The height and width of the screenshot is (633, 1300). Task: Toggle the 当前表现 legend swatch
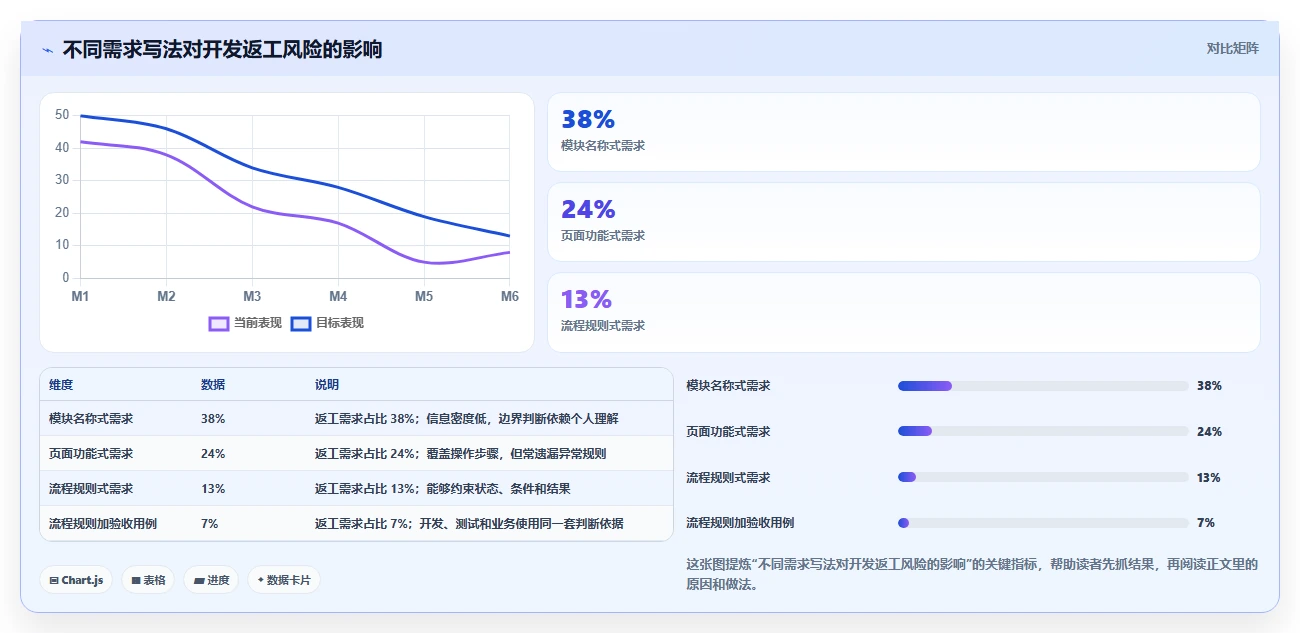click(x=218, y=323)
